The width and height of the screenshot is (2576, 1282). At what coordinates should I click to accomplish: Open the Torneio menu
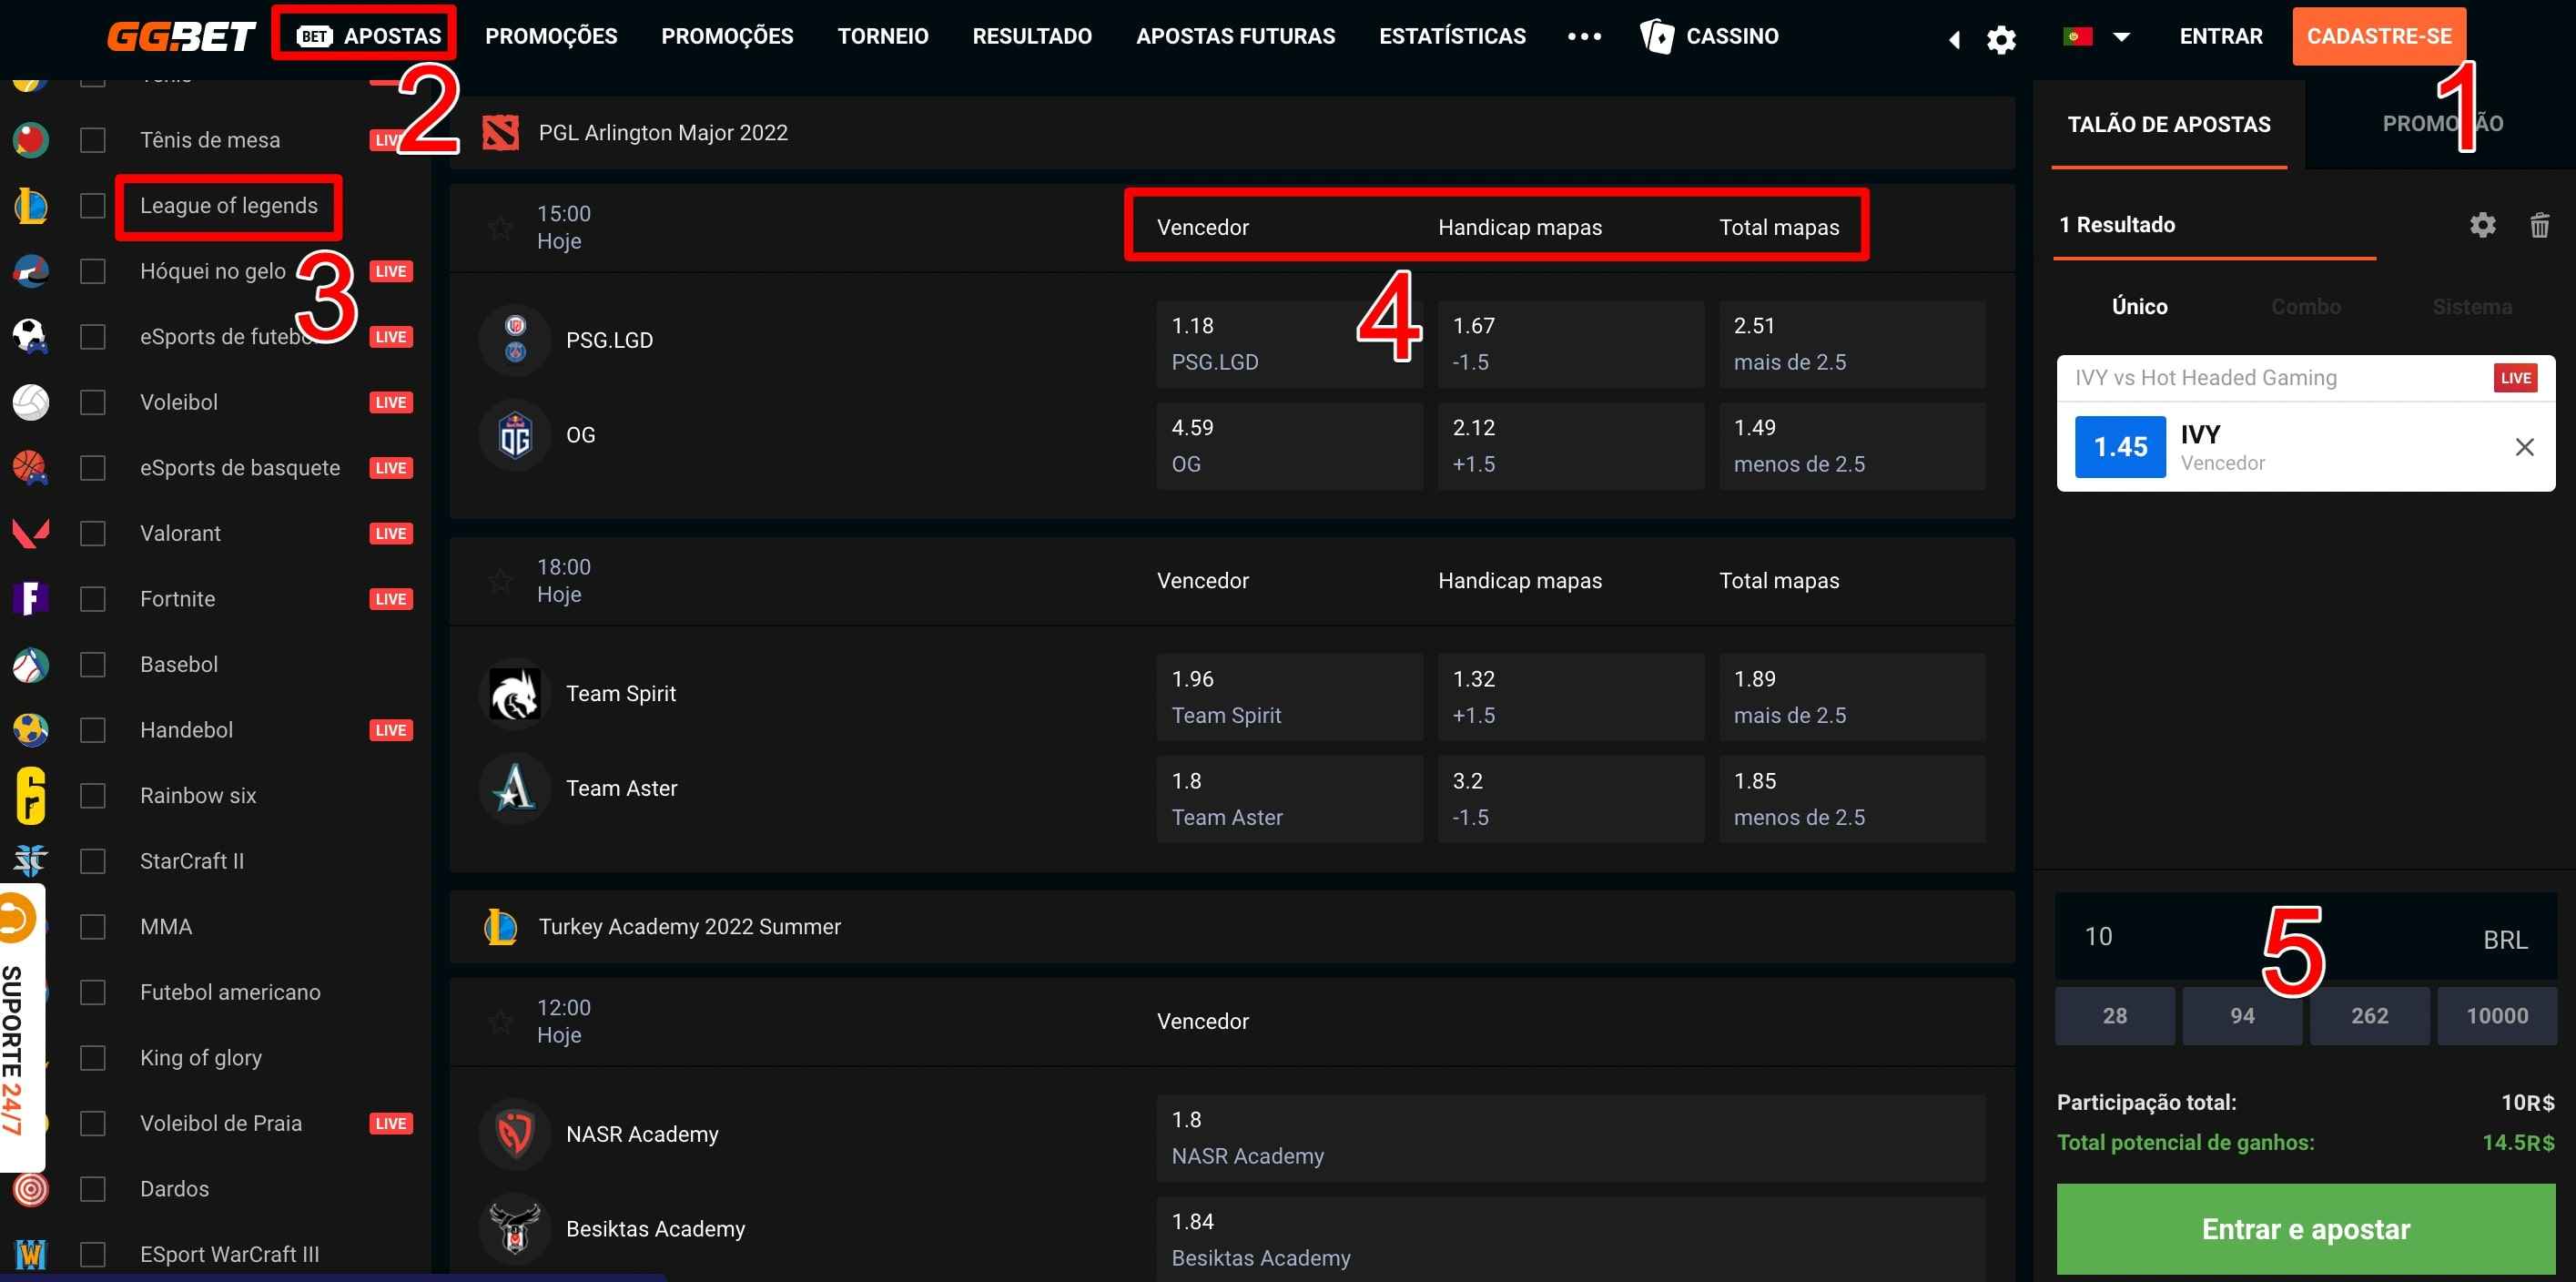[882, 36]
